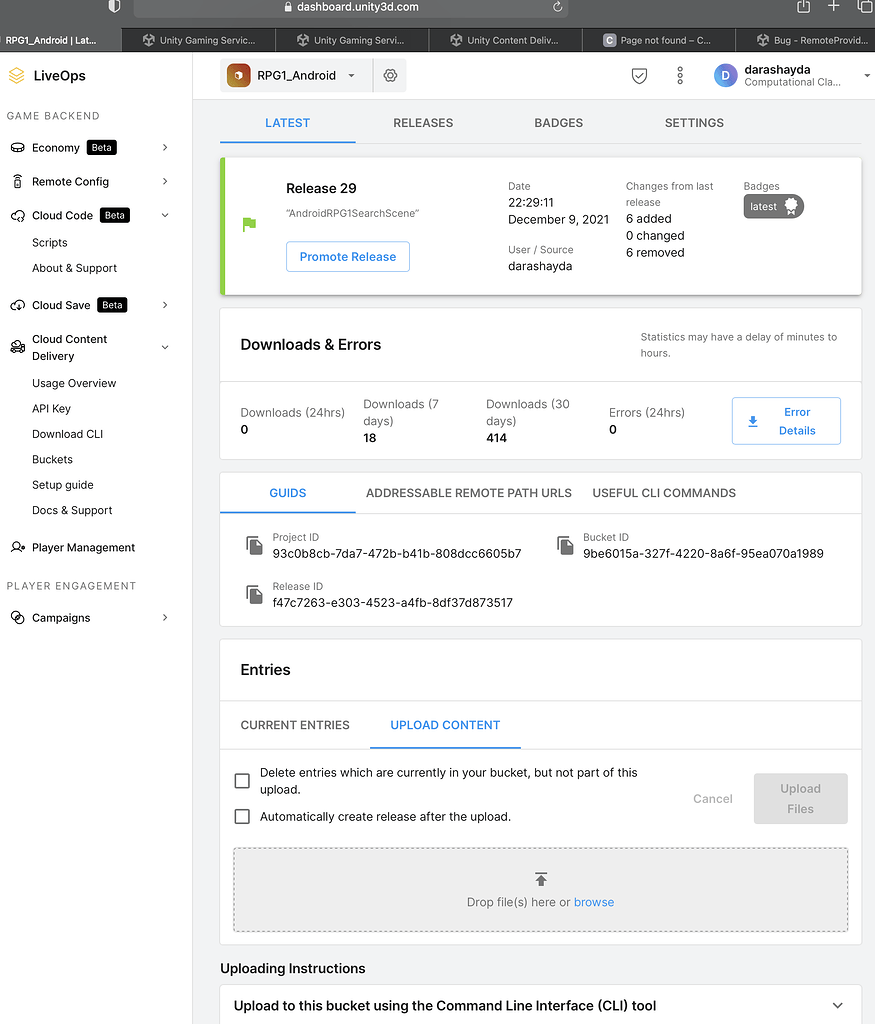This screenshot has height=1024, width=875.
Task: Select the Cloud Content Delivery icon
Action: [x=18, y=347]
